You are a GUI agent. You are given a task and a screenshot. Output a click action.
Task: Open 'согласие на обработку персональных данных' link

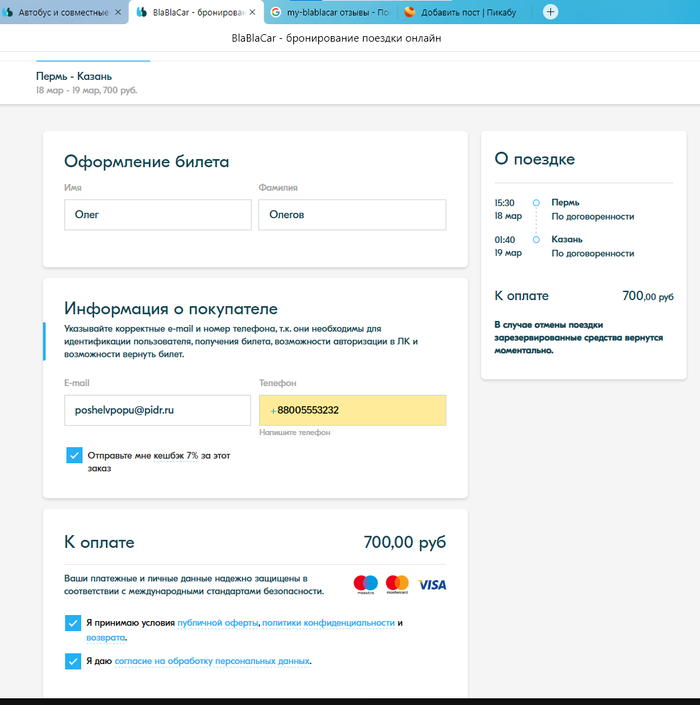pos(212,661)
